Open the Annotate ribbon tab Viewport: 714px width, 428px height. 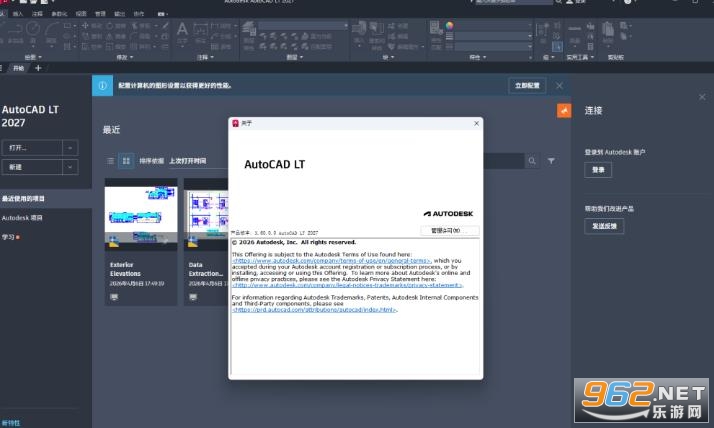click(x=37, y=14)
